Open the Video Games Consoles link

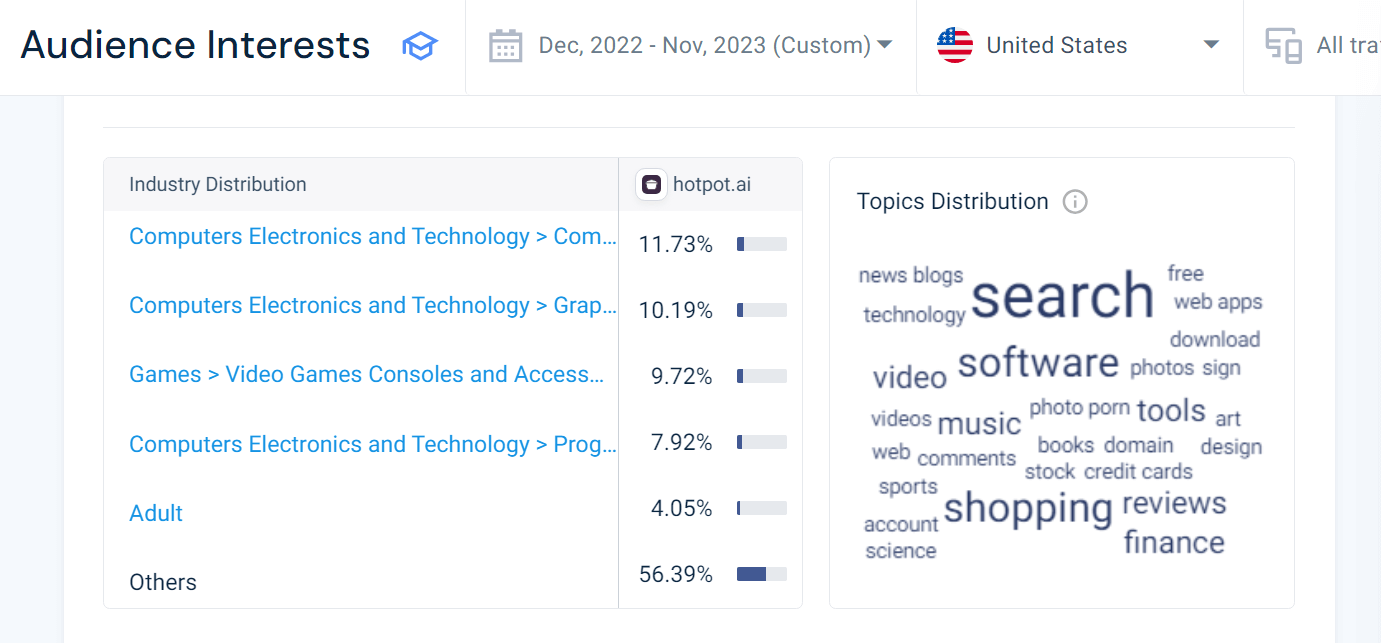pos(366,375)
